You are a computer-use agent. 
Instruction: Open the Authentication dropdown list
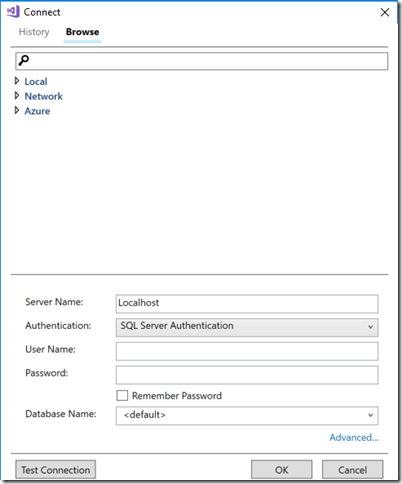tap(247, 327)
